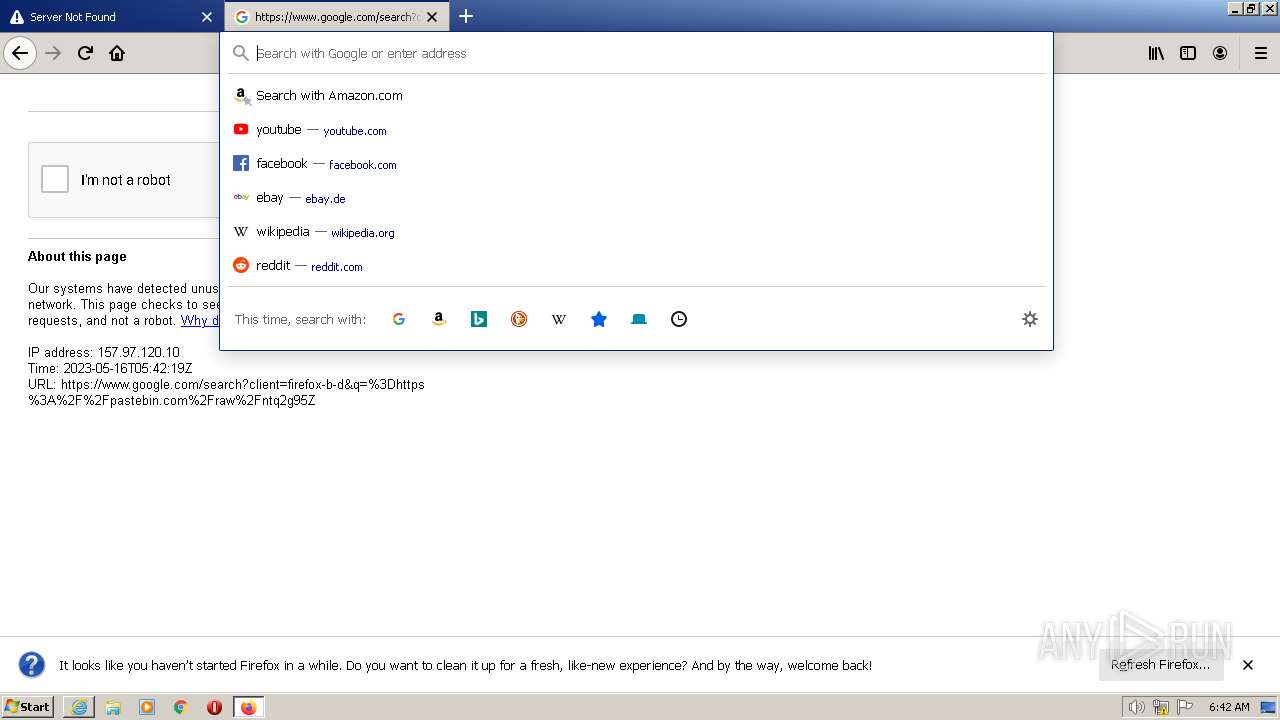Search history with the clock icon
This screenshot has height=720, width=1280.
(679, 319)
